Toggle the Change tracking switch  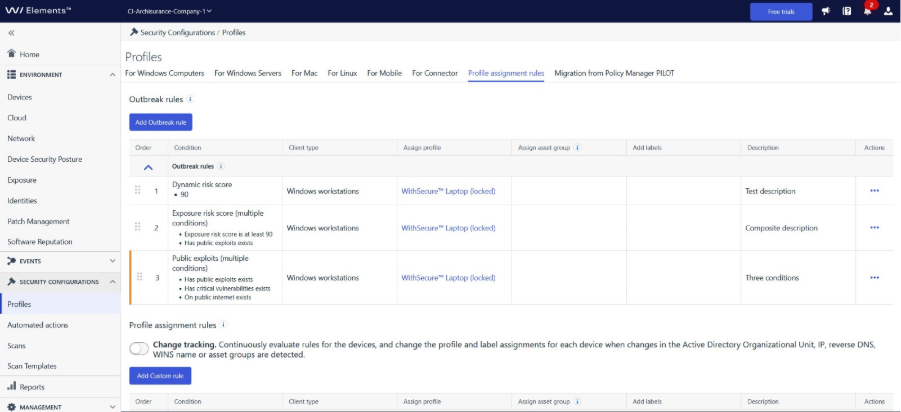139,348
